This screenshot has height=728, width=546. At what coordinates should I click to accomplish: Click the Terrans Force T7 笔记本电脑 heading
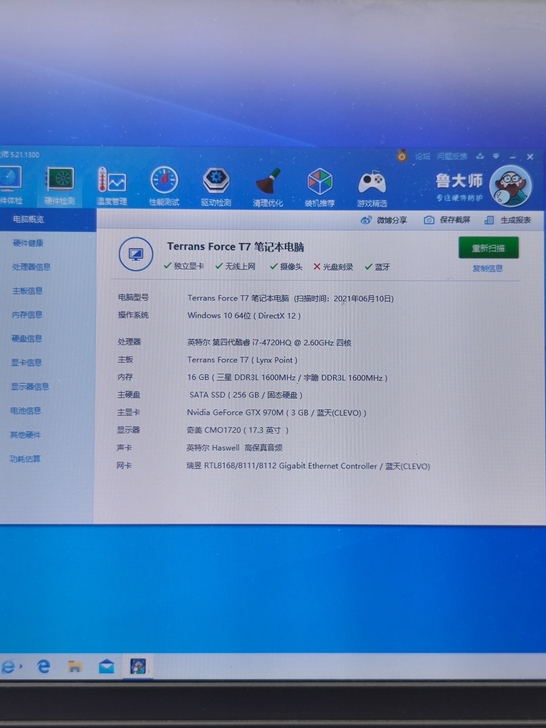pos(235,247)
